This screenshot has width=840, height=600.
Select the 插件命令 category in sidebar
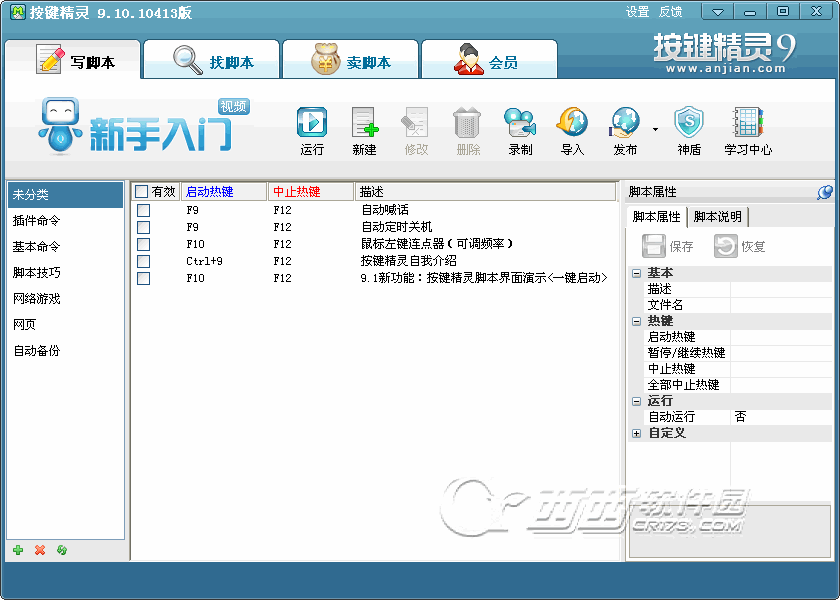[37, 220]
